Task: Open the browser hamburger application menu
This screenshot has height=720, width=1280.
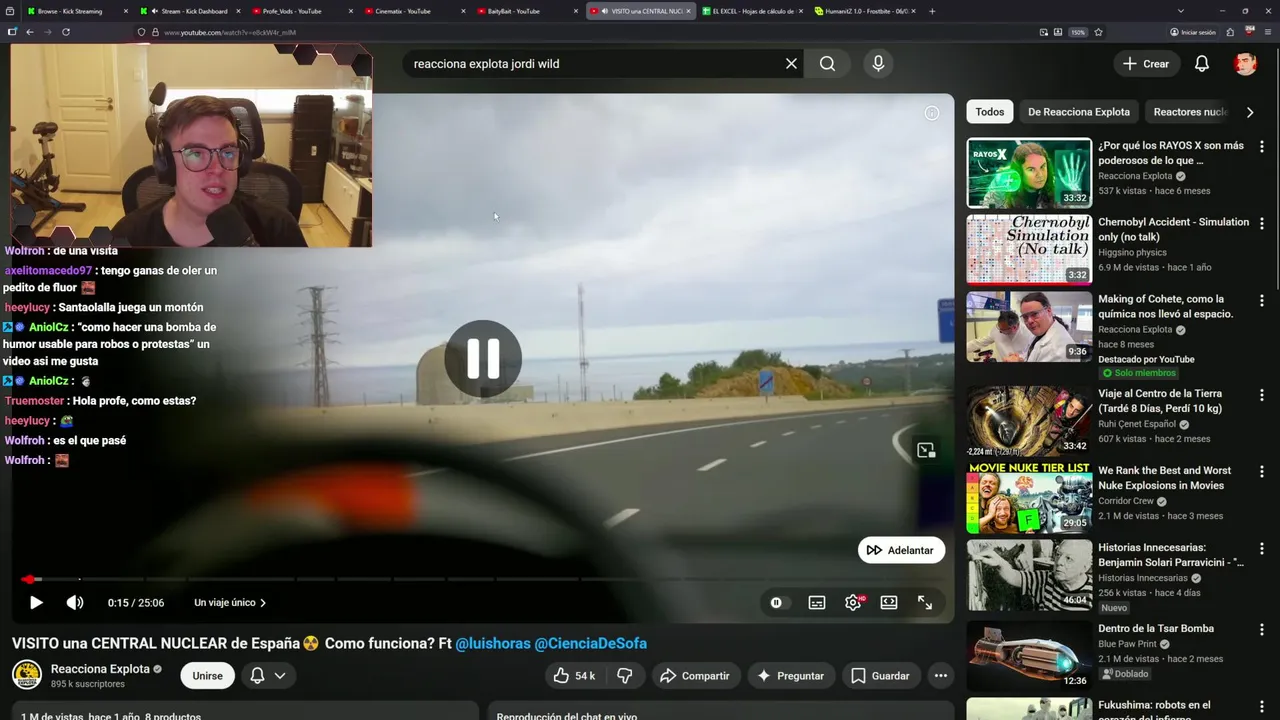Action: 1266,32
